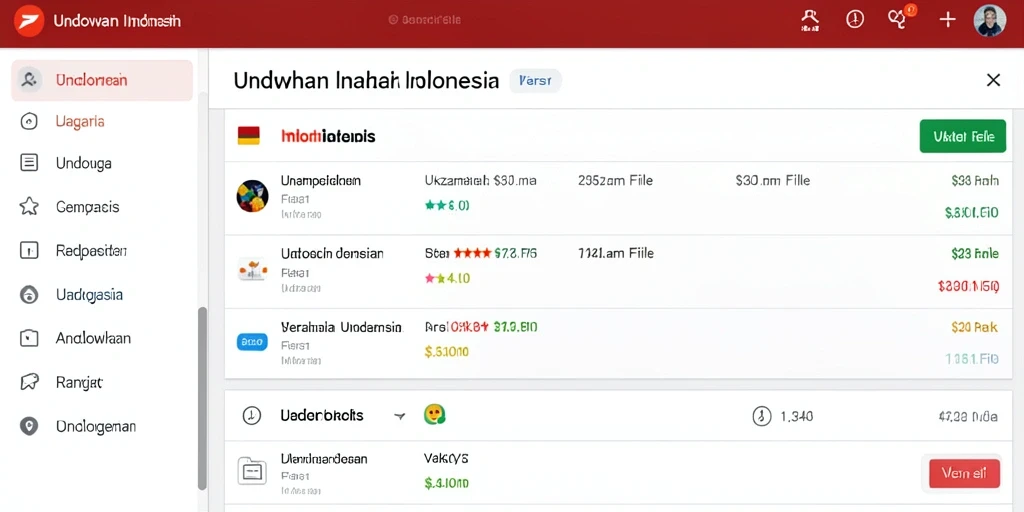Click the red Vem ell button
The image size is (1024, 512).
click(x=965, y=473)
